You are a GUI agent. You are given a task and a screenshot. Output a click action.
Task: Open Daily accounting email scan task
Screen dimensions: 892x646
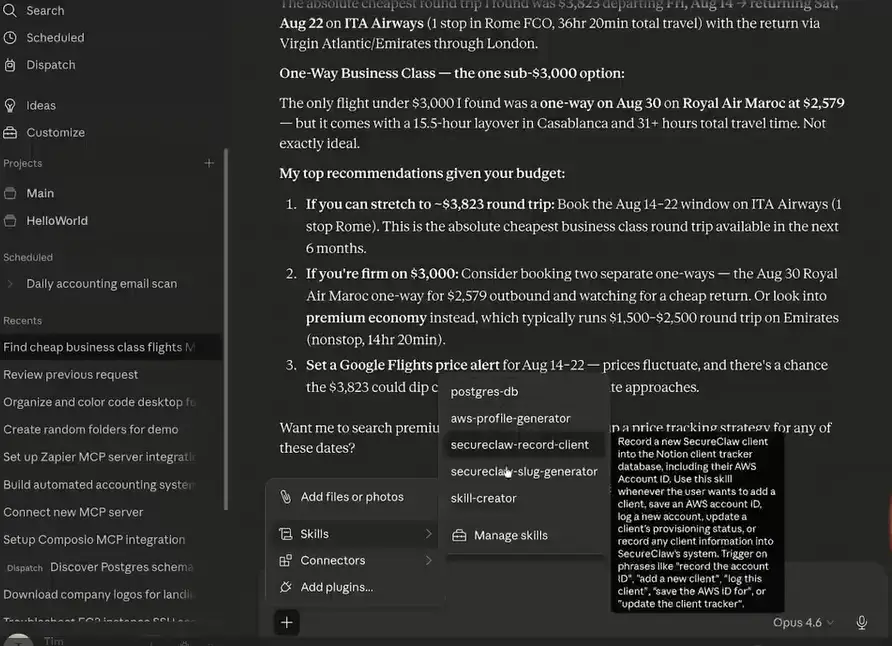point(101,284)
